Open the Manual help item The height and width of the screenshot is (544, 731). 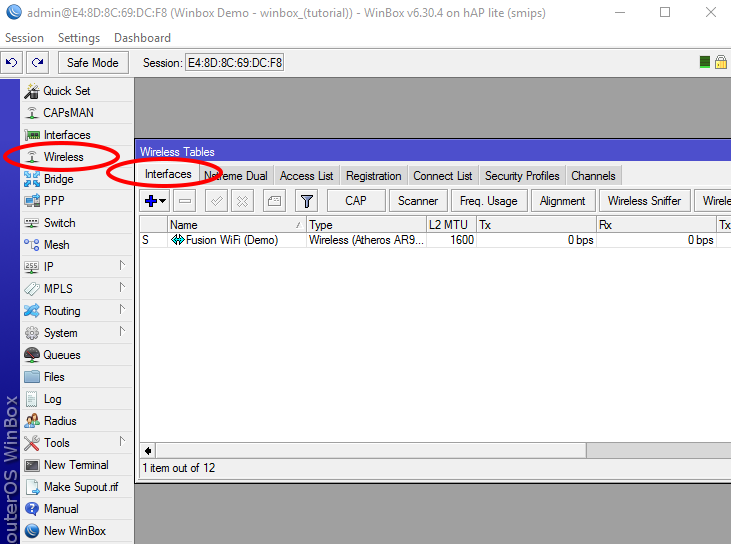pyautogui.click(x=77, y=509)
